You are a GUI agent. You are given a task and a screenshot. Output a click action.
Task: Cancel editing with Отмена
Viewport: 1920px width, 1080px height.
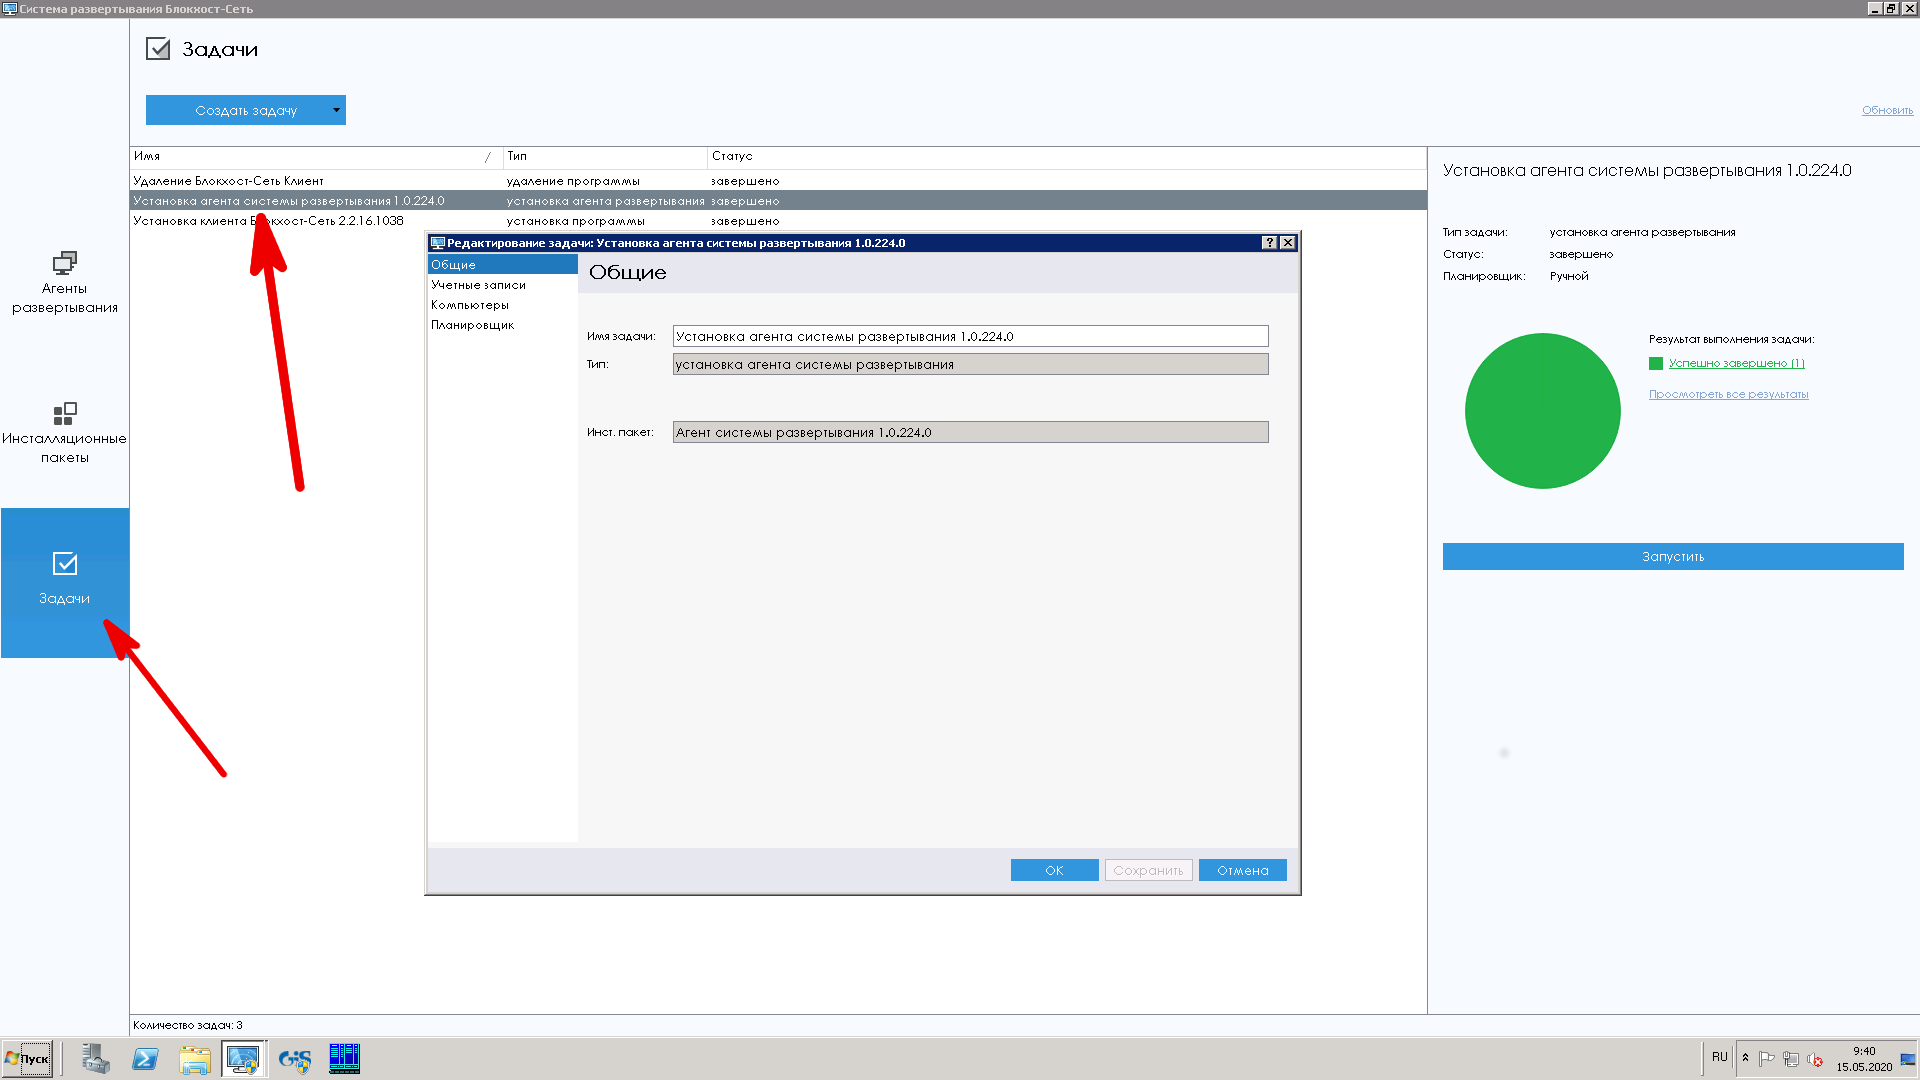click(x=1242, y=870)
